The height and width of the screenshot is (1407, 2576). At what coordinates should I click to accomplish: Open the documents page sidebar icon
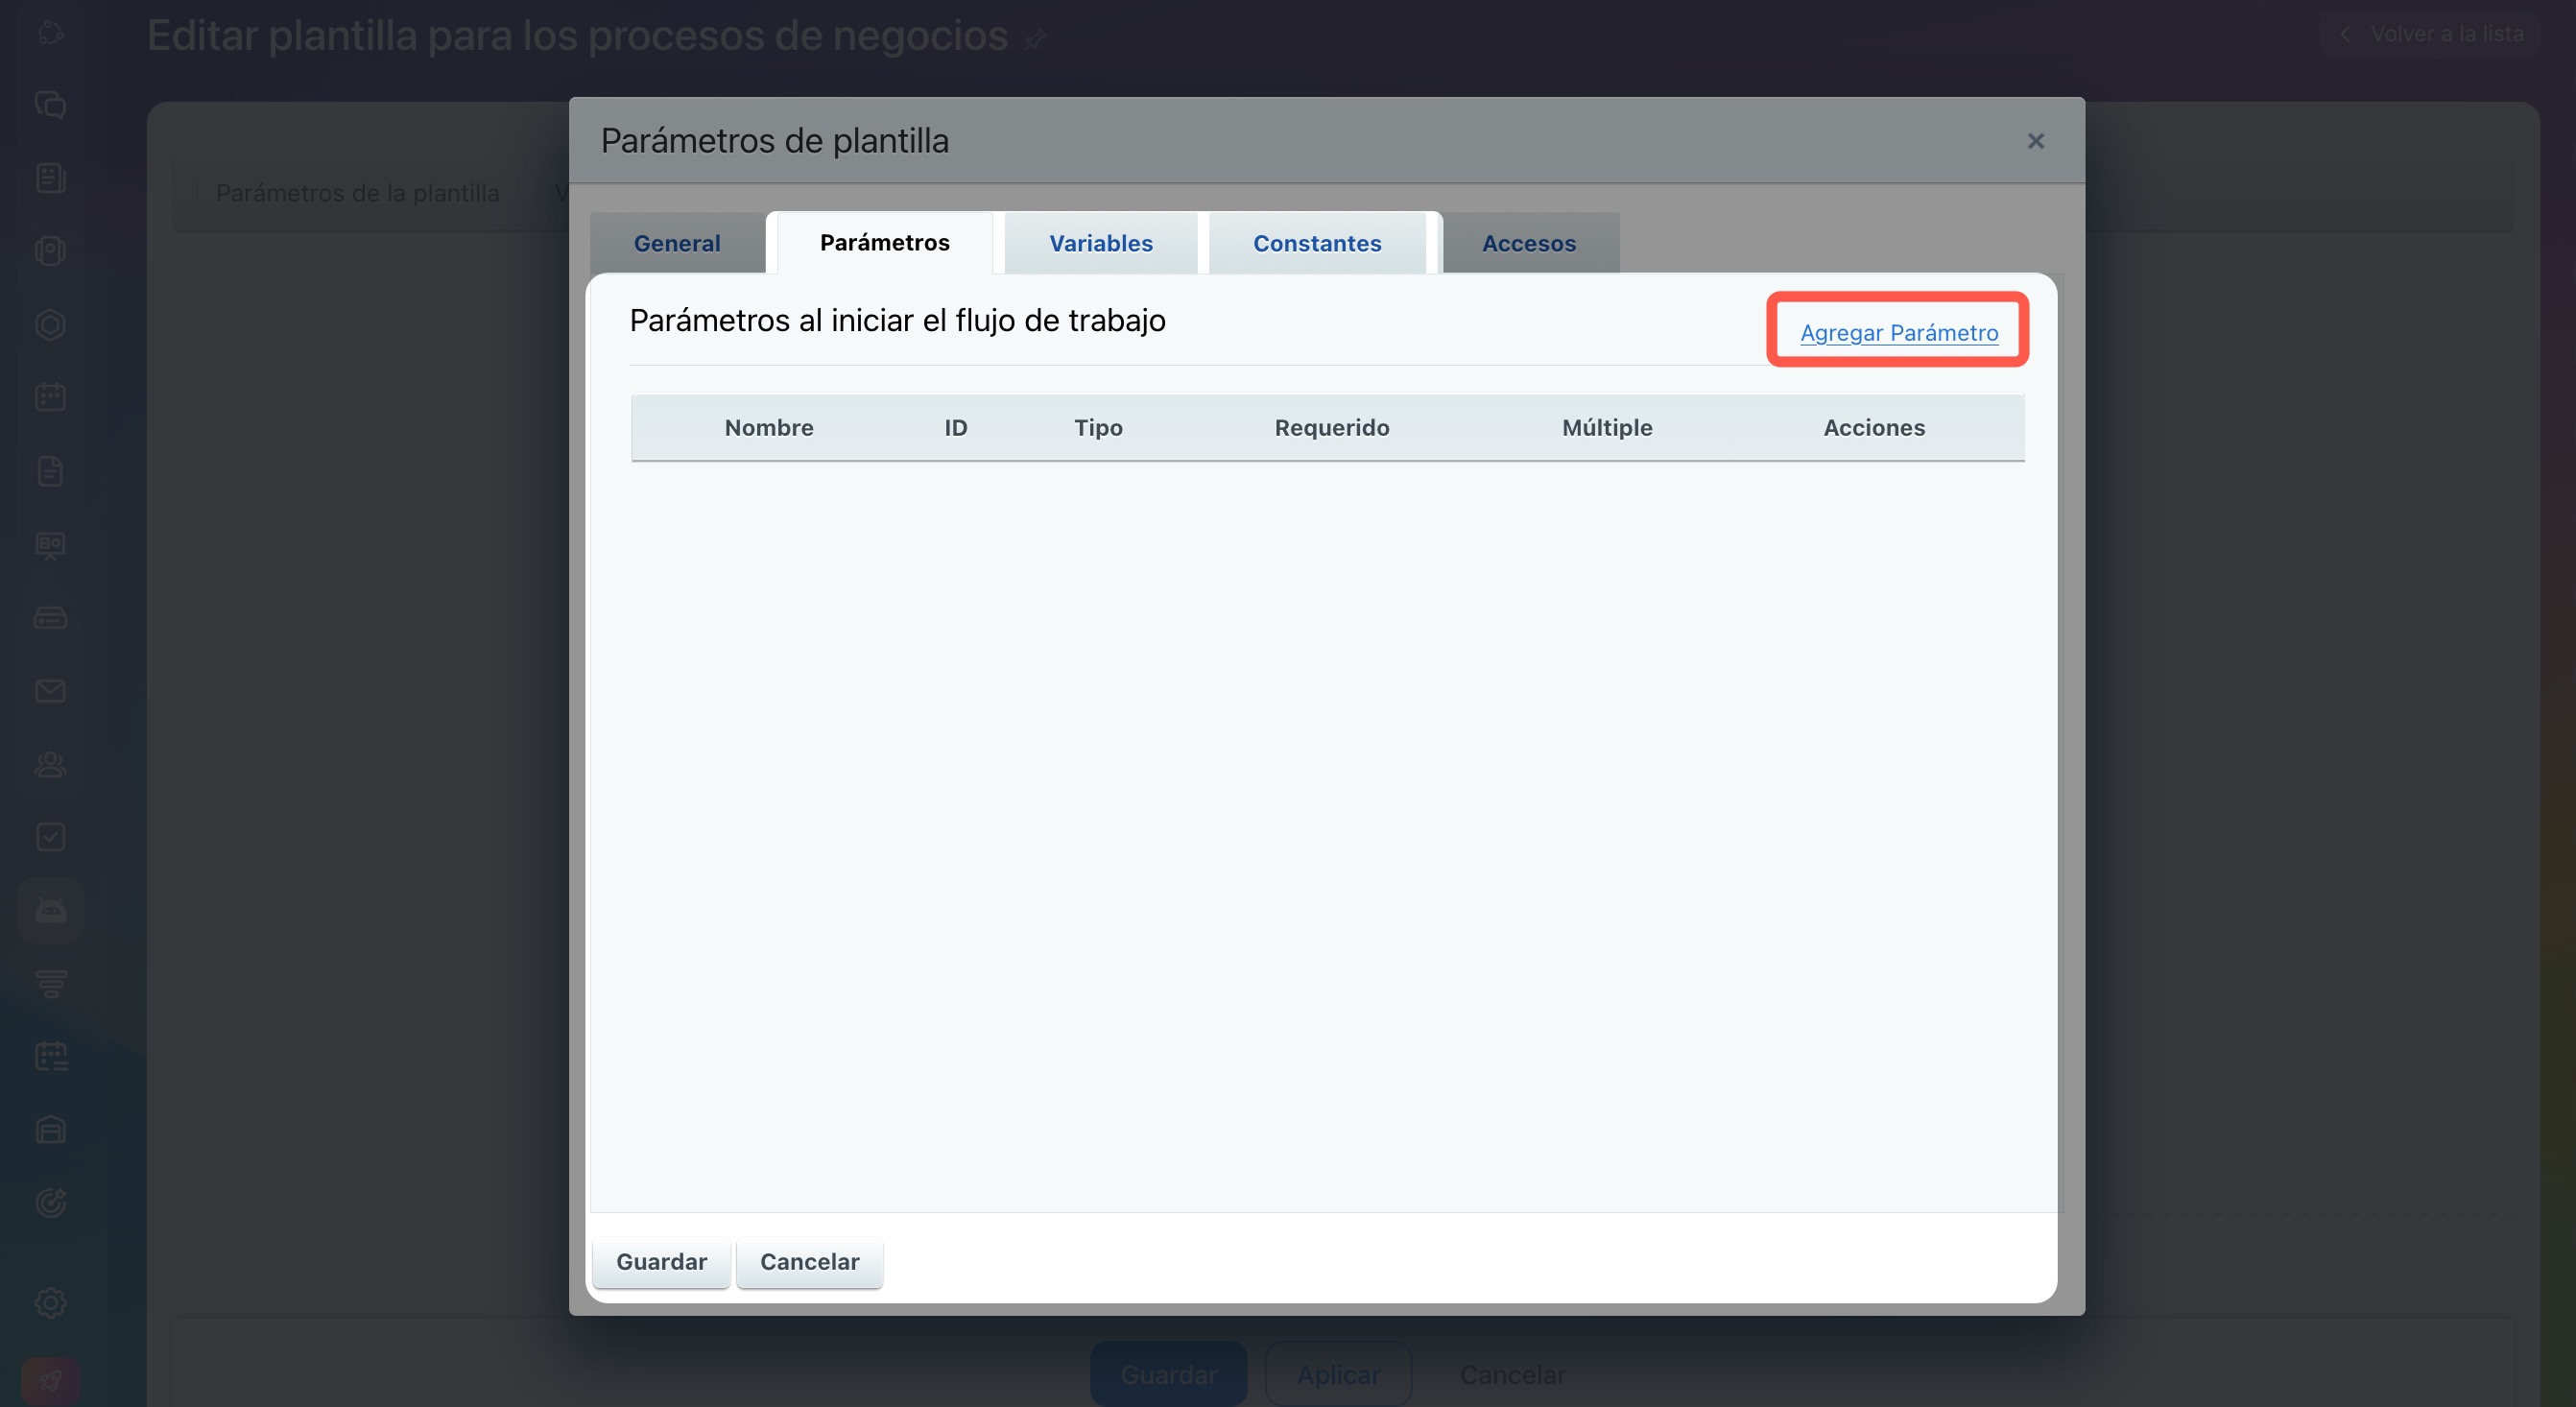(50, 471)
